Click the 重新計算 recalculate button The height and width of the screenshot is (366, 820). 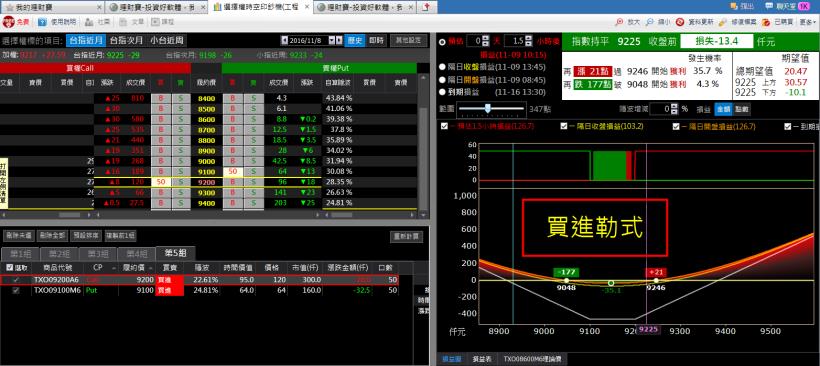coord(406,237)
